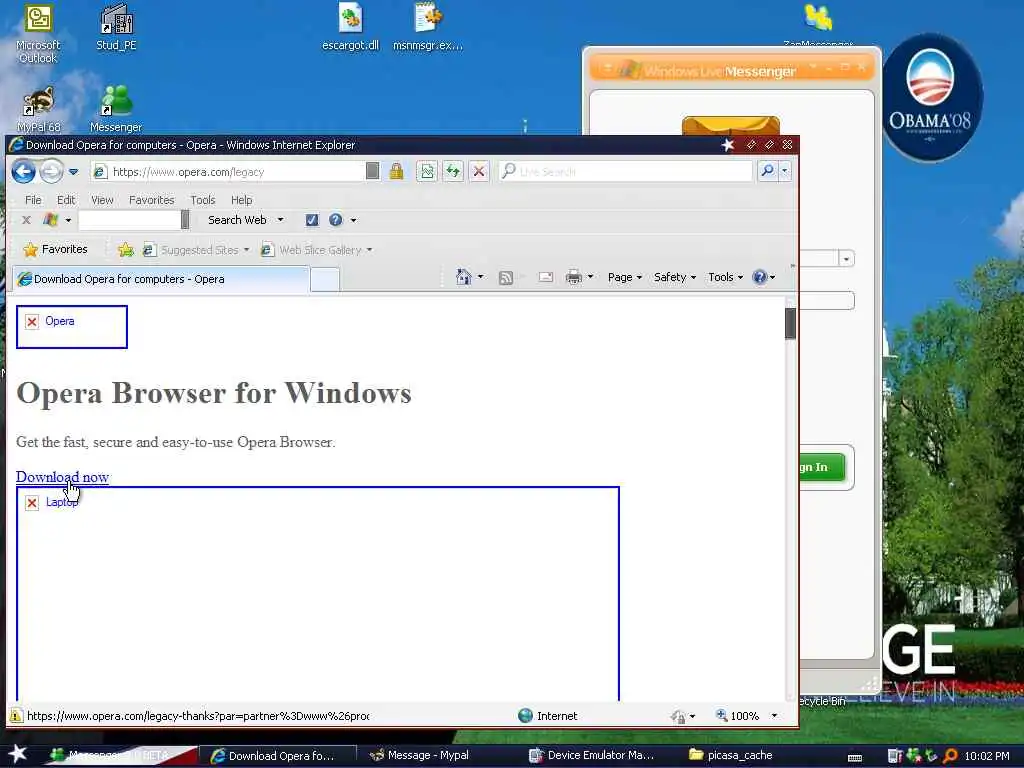Click the Home icon in command bar
1024x768 pixels.
click(463, 277)
